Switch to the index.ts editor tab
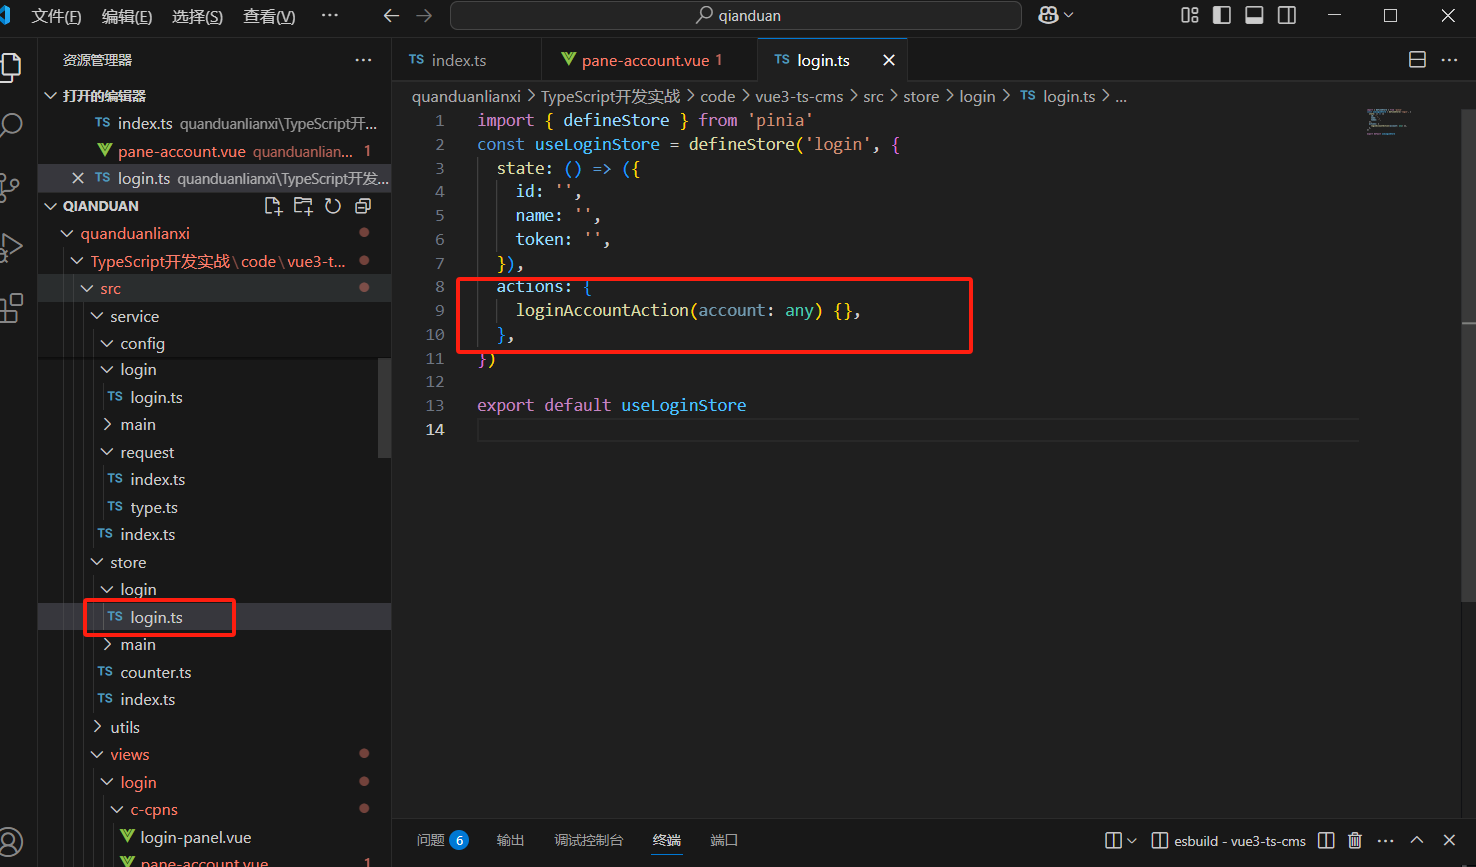The width and height of the screenshot is (1476, 867). pyautogui.click(x=467, y=60)
